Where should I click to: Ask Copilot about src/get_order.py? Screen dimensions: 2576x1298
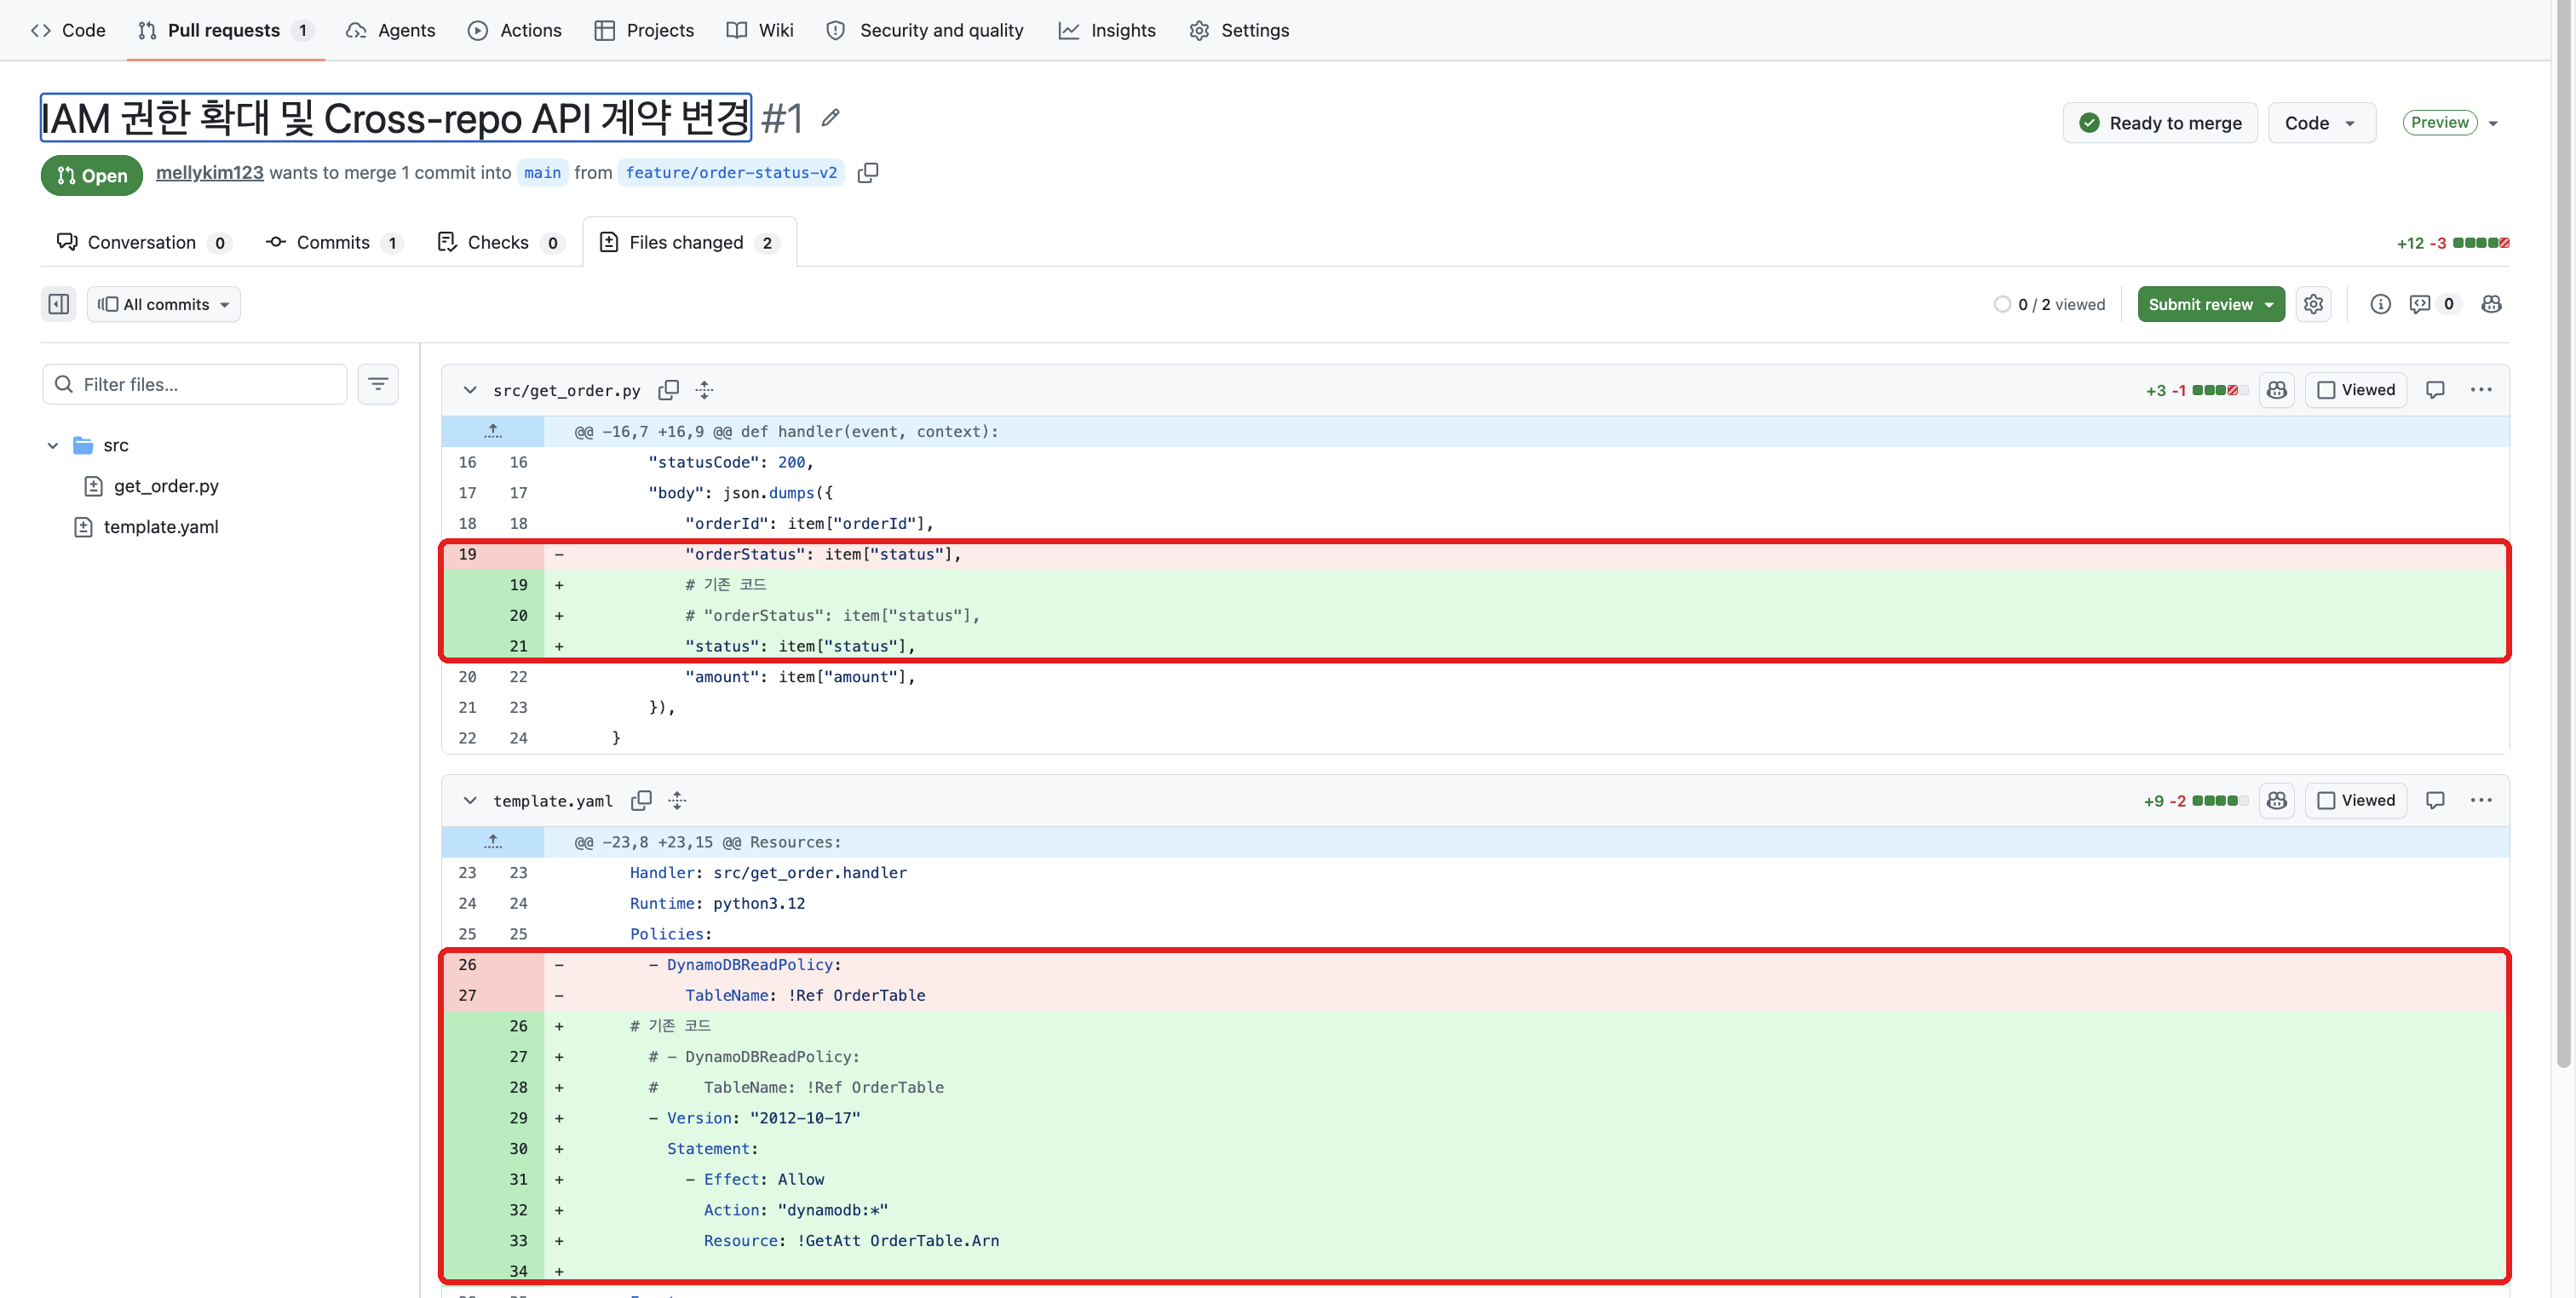[x=2277, y=390]
